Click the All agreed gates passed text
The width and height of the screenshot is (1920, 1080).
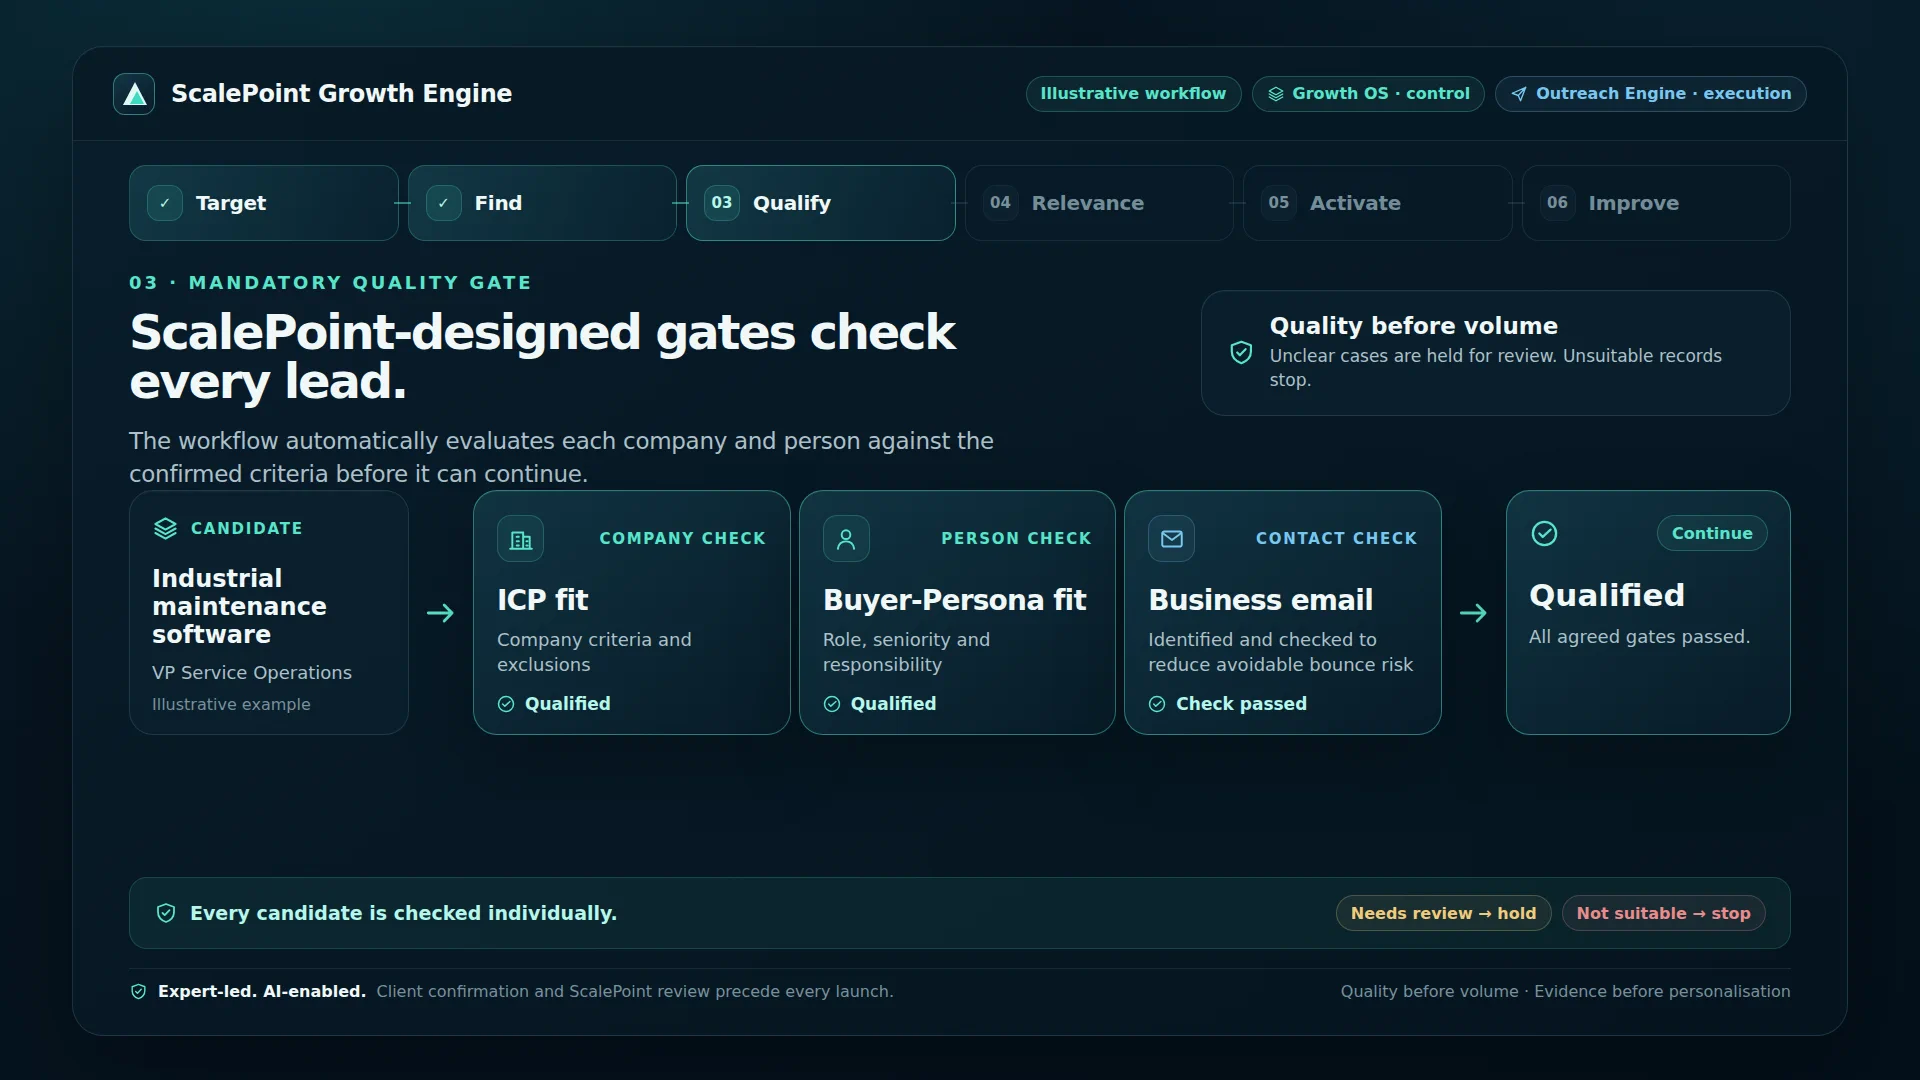pos(1639,637)
